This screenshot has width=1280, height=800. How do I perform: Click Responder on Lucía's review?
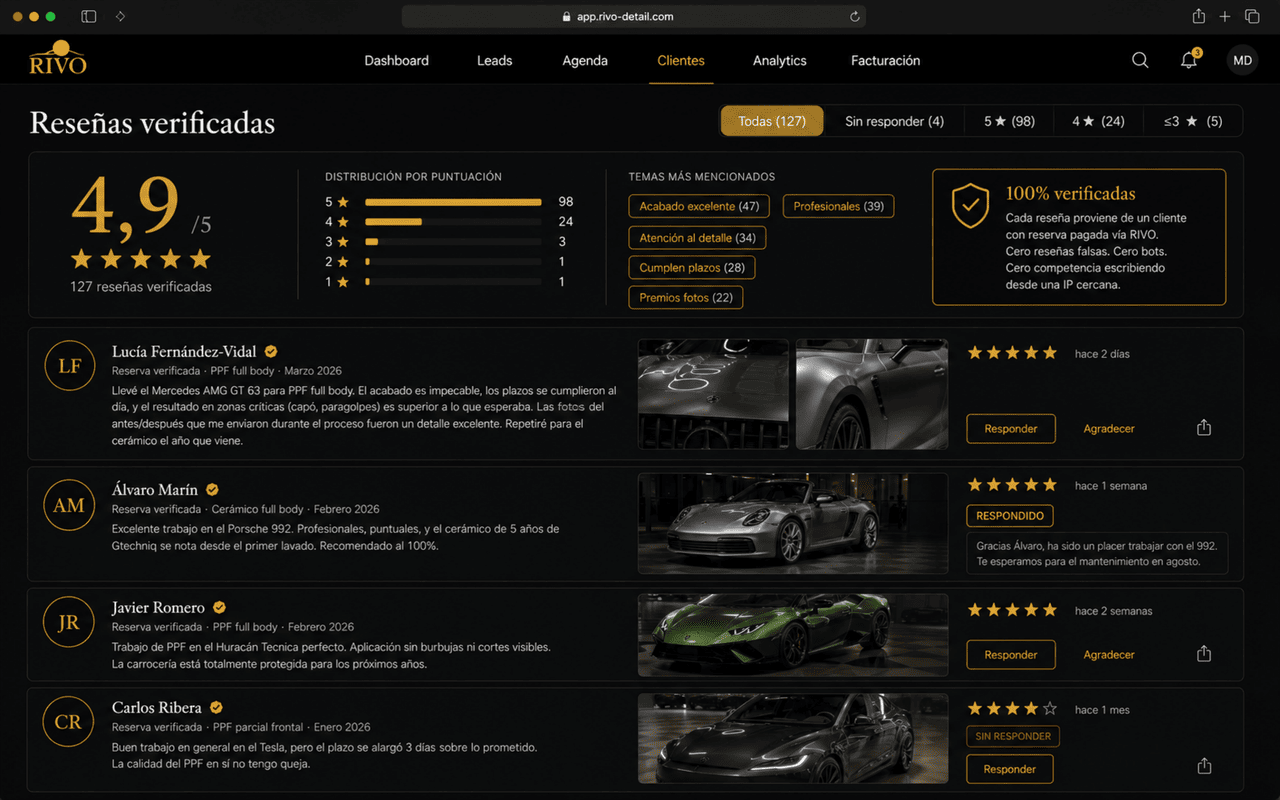pyautogui.click(x=1011, y=428)
